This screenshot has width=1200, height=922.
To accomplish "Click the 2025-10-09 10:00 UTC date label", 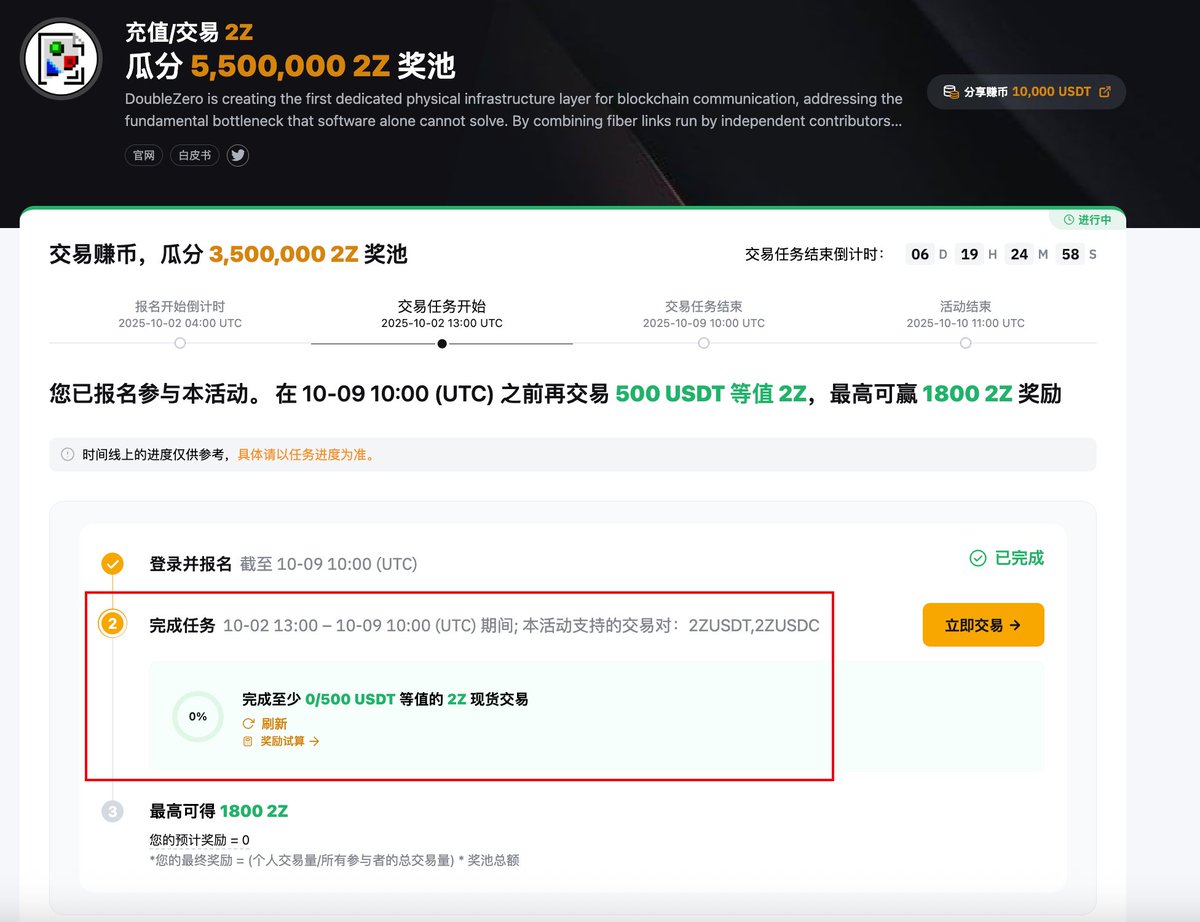I will click(704, 323).
